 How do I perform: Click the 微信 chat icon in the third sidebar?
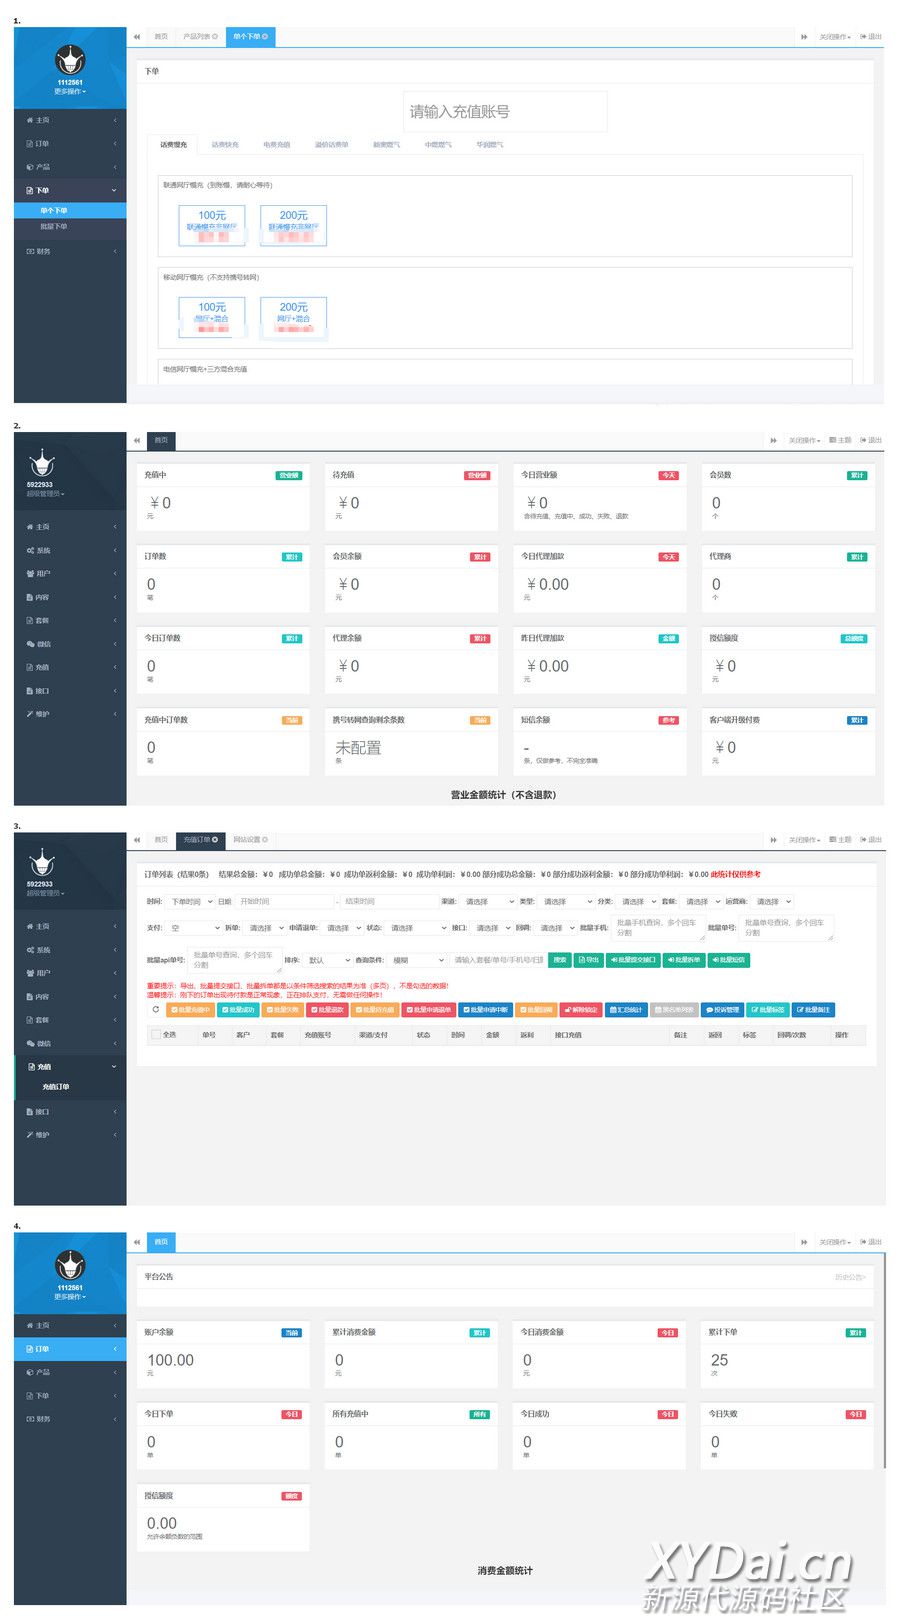[30, 1043]
